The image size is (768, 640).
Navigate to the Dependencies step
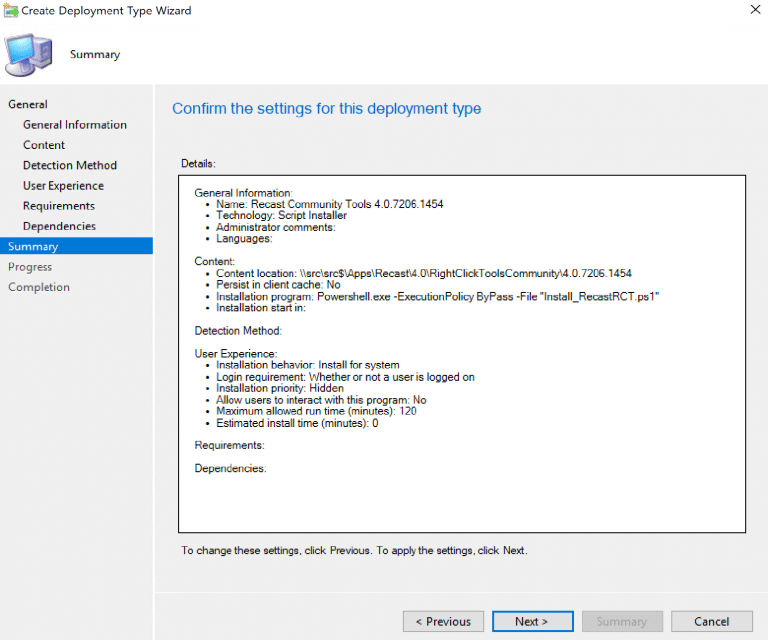pos(59,226)
